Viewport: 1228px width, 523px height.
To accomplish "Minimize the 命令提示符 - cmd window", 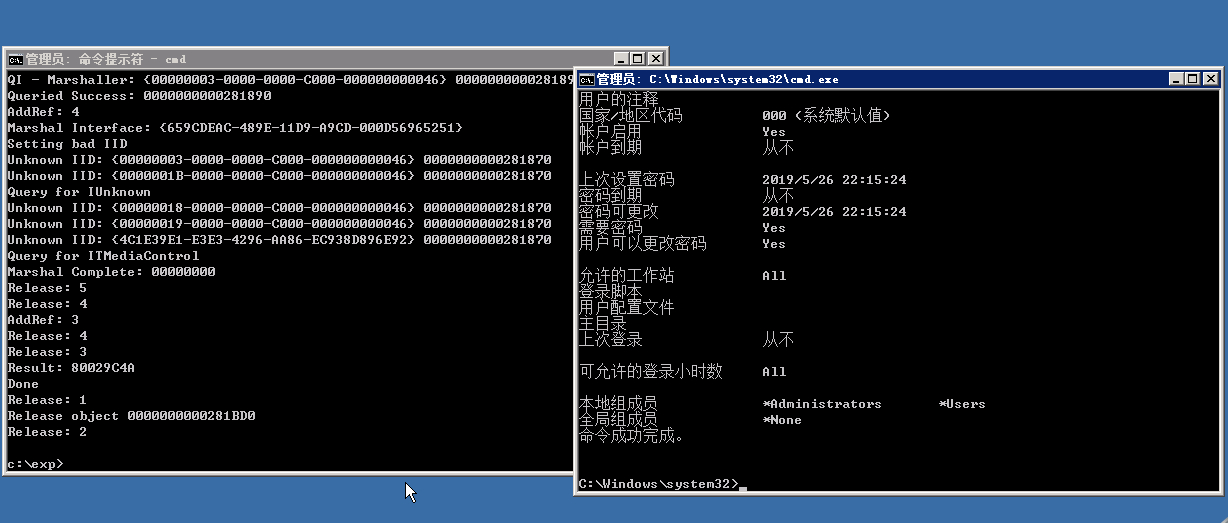I will click(x=623, y=59).
